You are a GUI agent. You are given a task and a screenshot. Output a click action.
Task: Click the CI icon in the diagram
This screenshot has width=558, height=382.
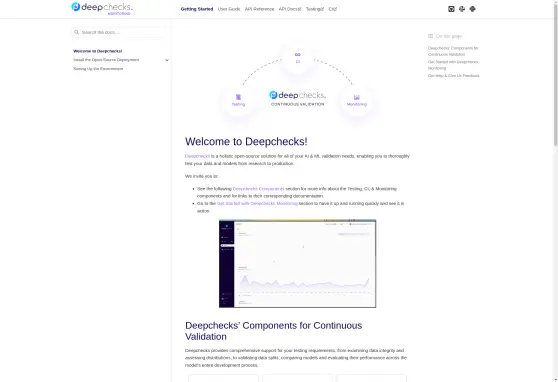(298, 58)
